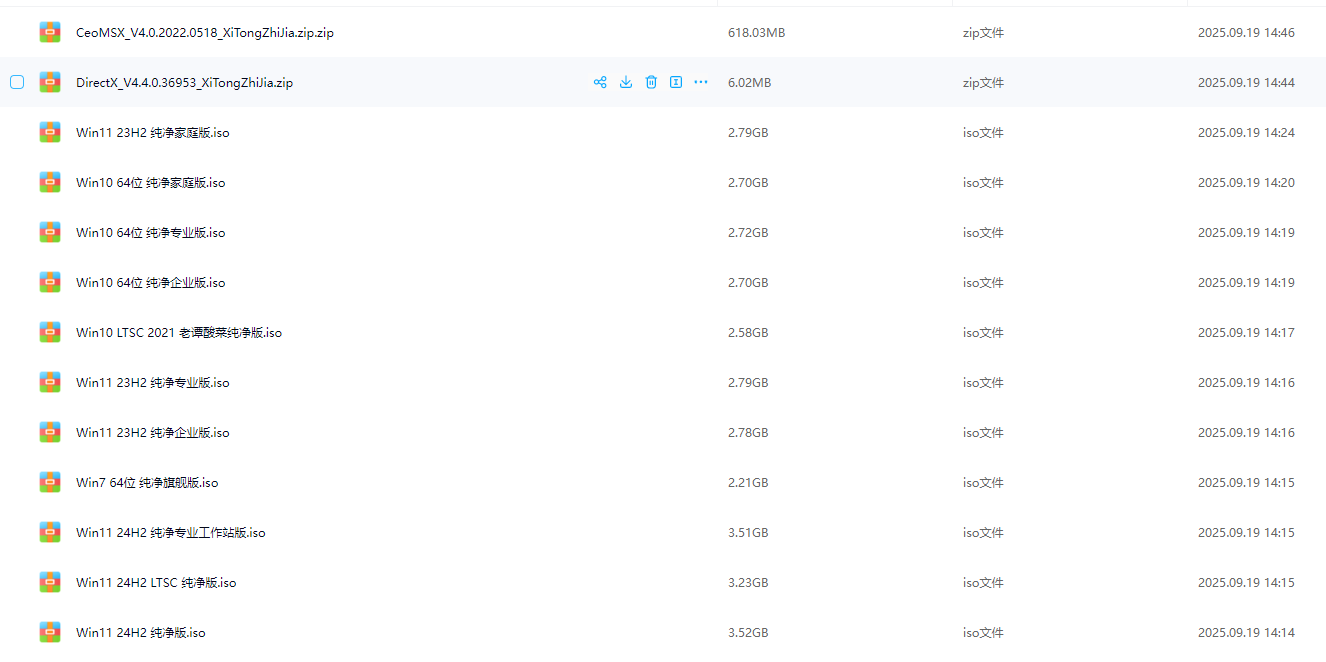This screenshot has height=662, width=1326.
Task: Click the iso文件 type of Win7 旗舰版 row
Action: (x=983, y=482)
